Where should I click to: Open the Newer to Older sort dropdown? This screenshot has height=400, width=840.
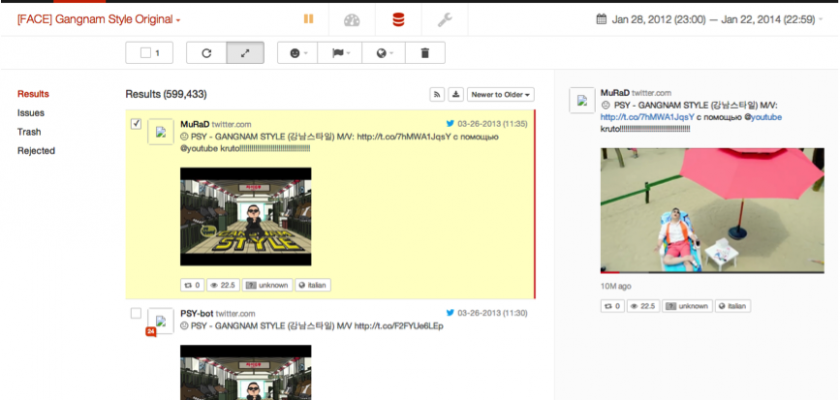(501, 94)
